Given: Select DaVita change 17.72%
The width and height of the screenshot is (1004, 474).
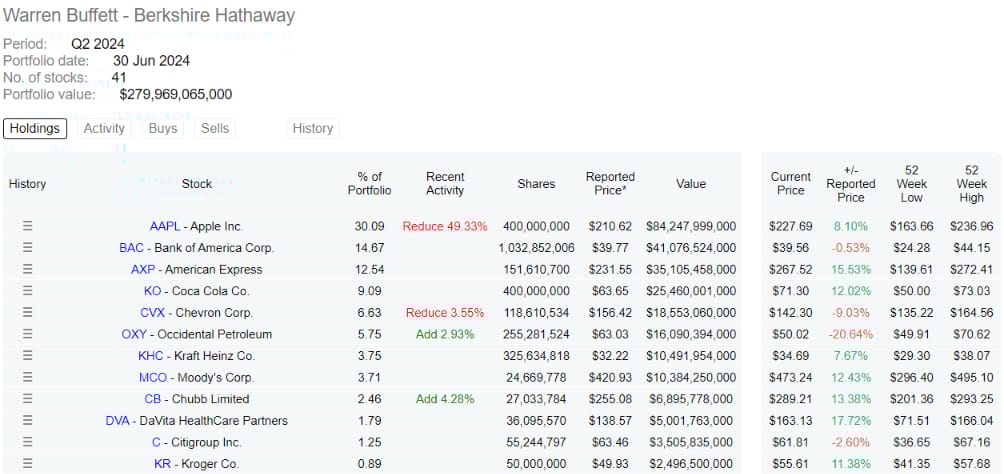Looking at the screenshot, I should click(850, 421).
